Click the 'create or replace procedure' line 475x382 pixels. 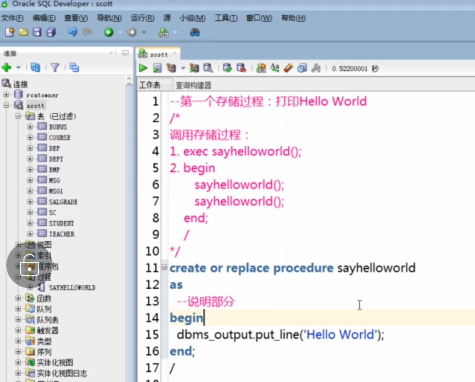coord(293,268)
